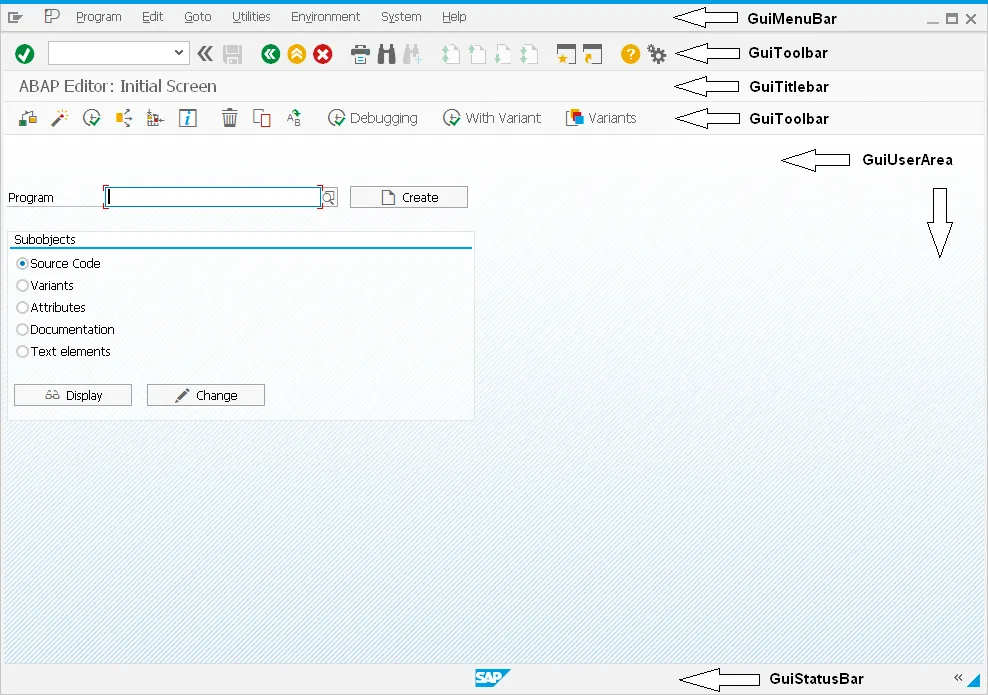Choose the Text elements radio option
This screenshot has width=988, height=695.
(23, 352)
